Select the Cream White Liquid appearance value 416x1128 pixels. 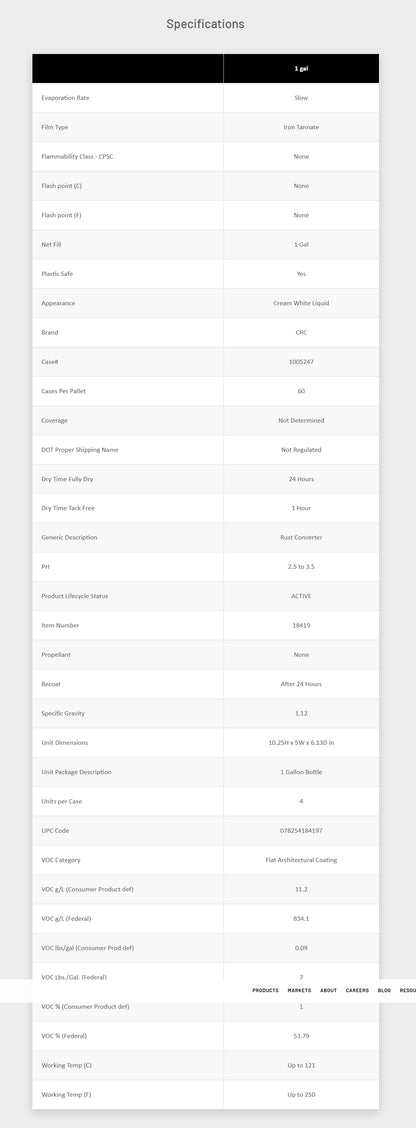pos(301,304)
